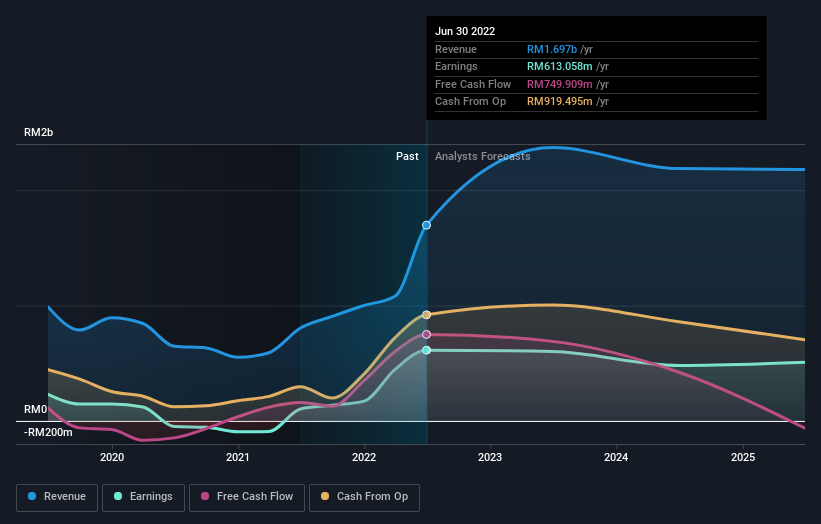Screen dimensions: 821x524
Task: Click the RM2b y-axis label
Action: pyautogui.click(x=38, y=132)
